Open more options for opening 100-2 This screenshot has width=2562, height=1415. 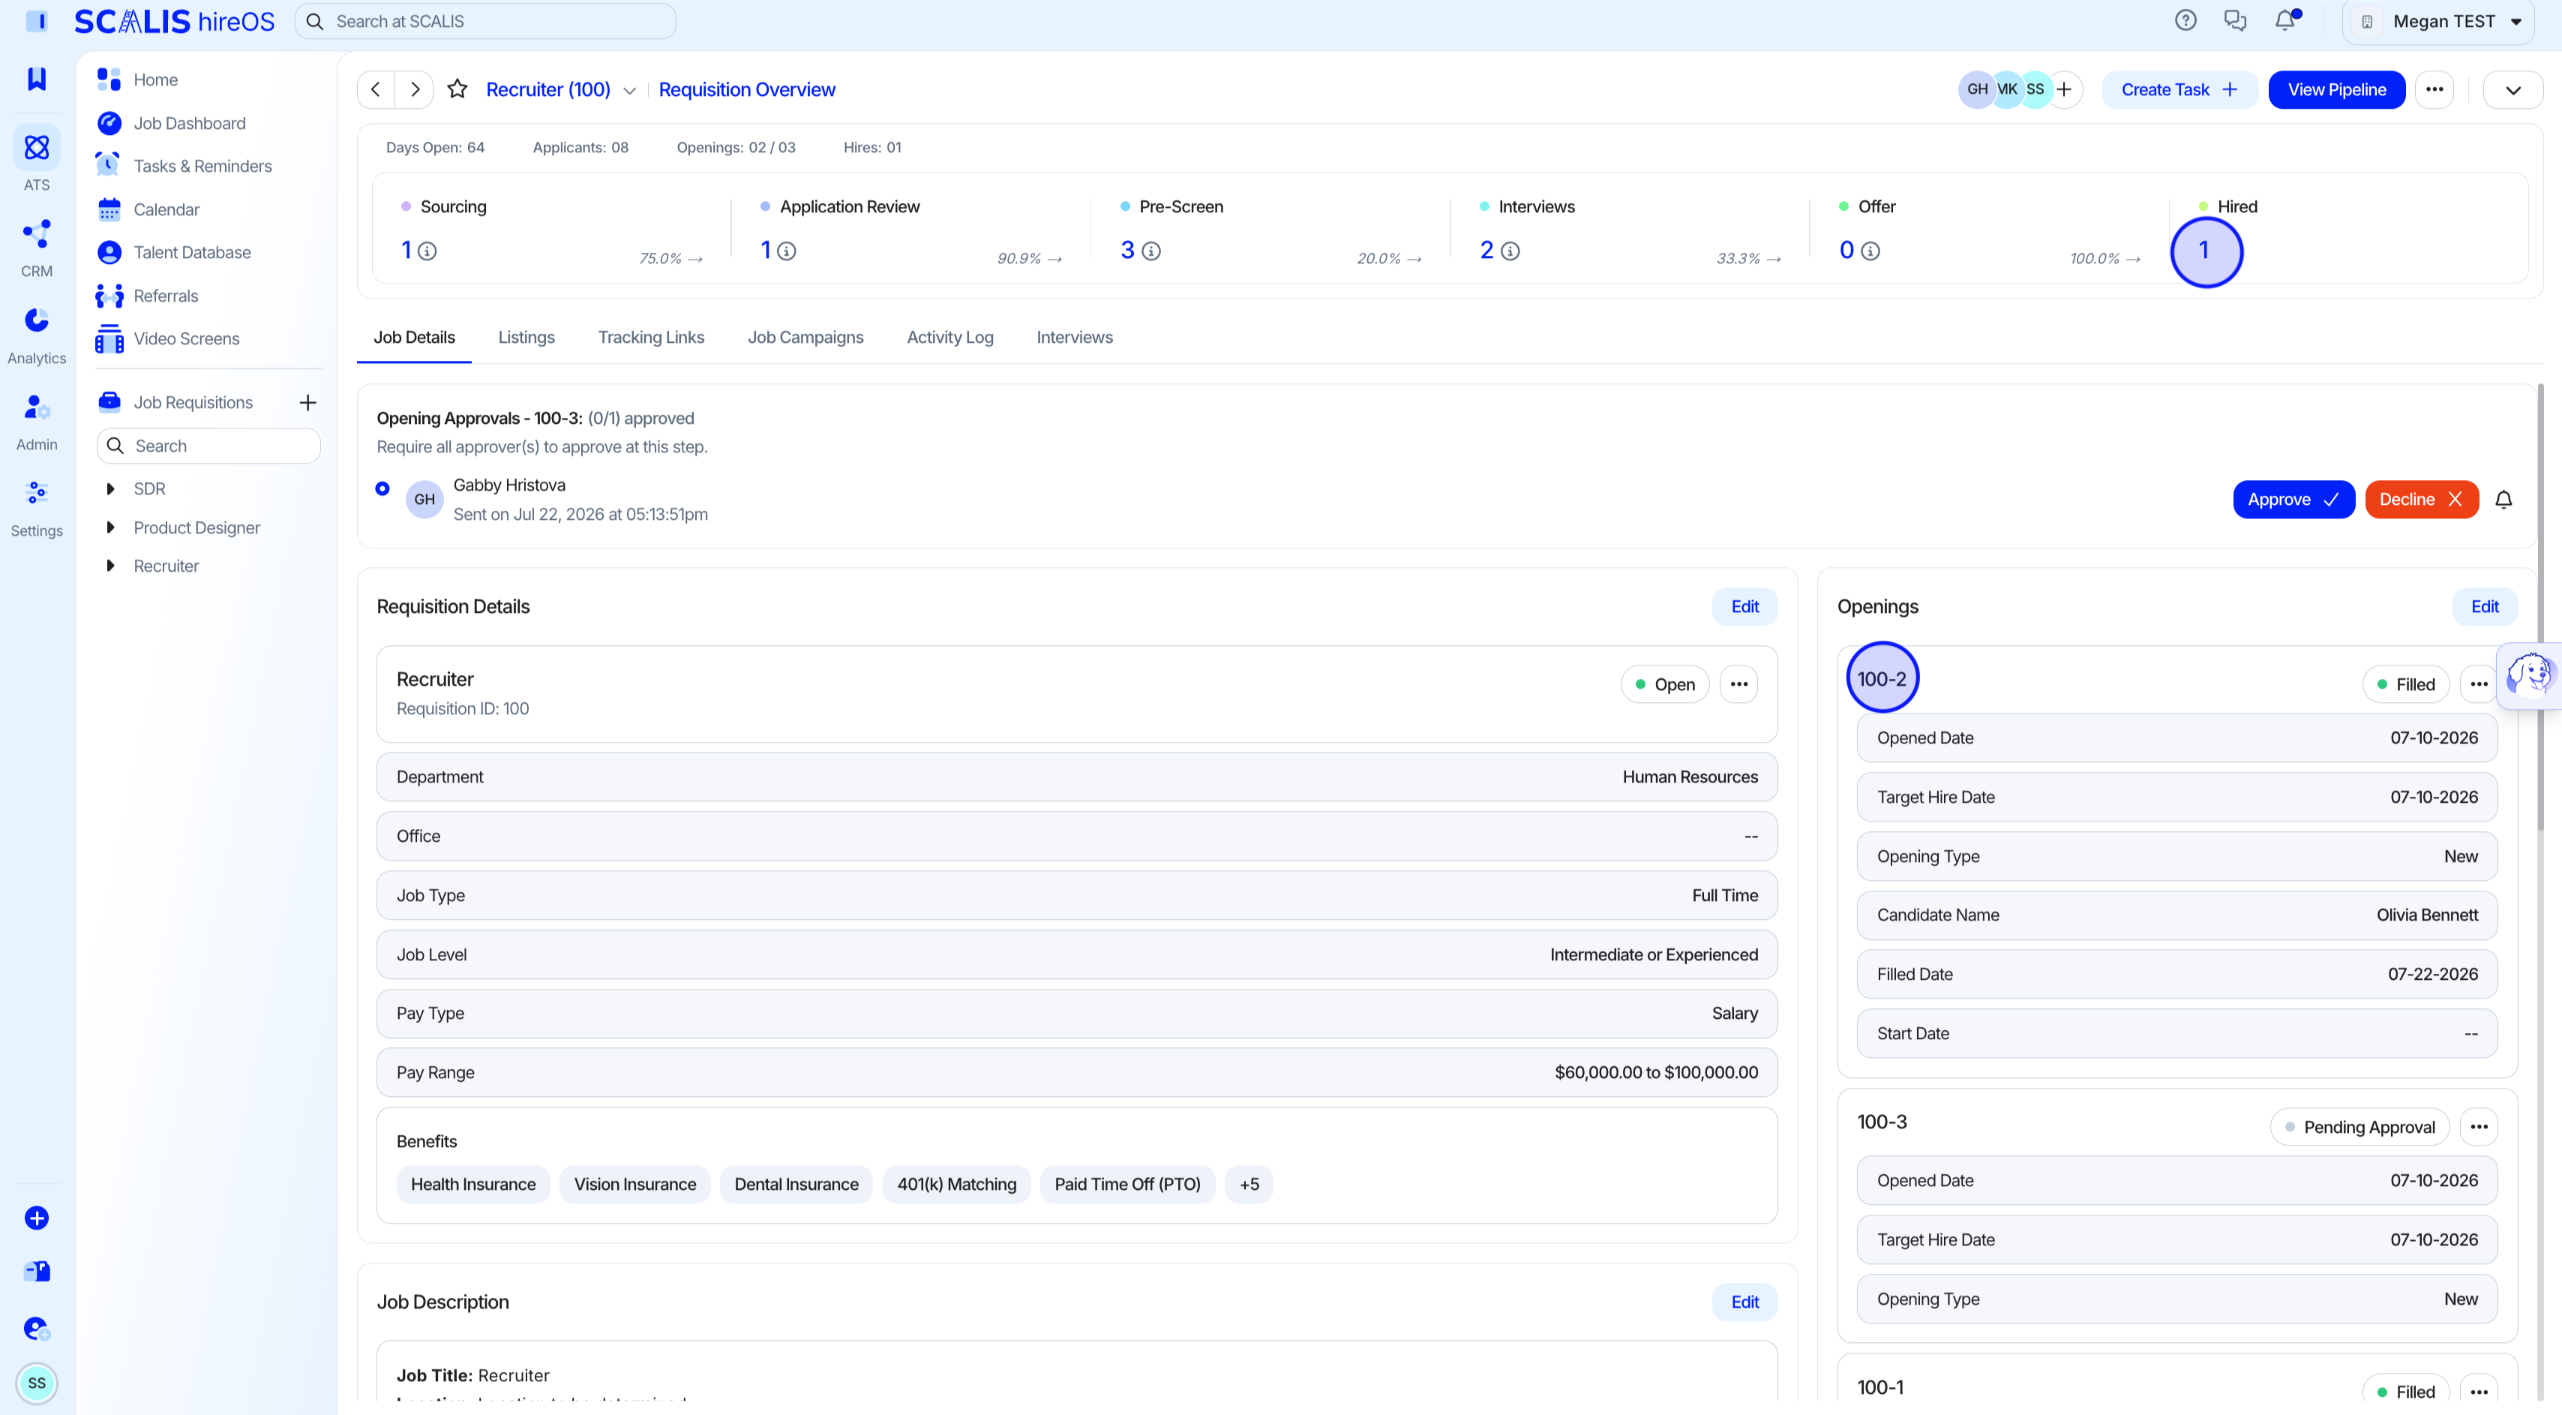coord(2479,684)
